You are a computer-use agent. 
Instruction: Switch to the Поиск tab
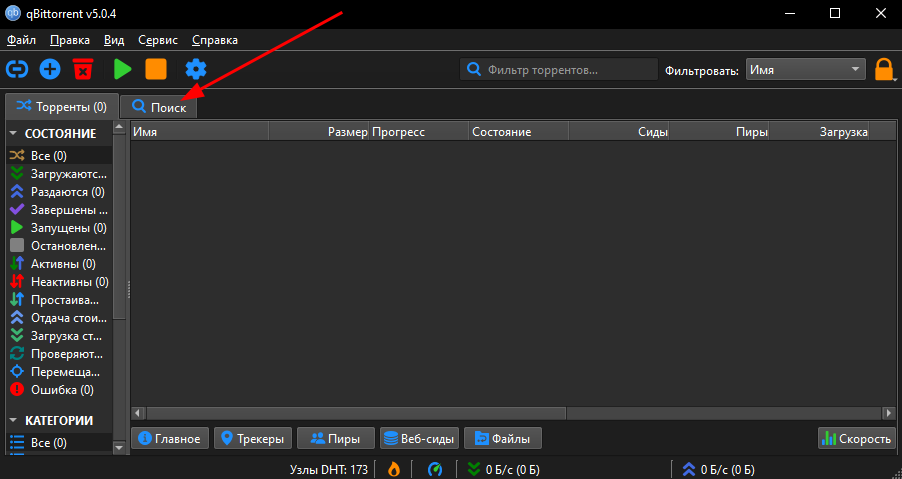click(x=159, y=107)
